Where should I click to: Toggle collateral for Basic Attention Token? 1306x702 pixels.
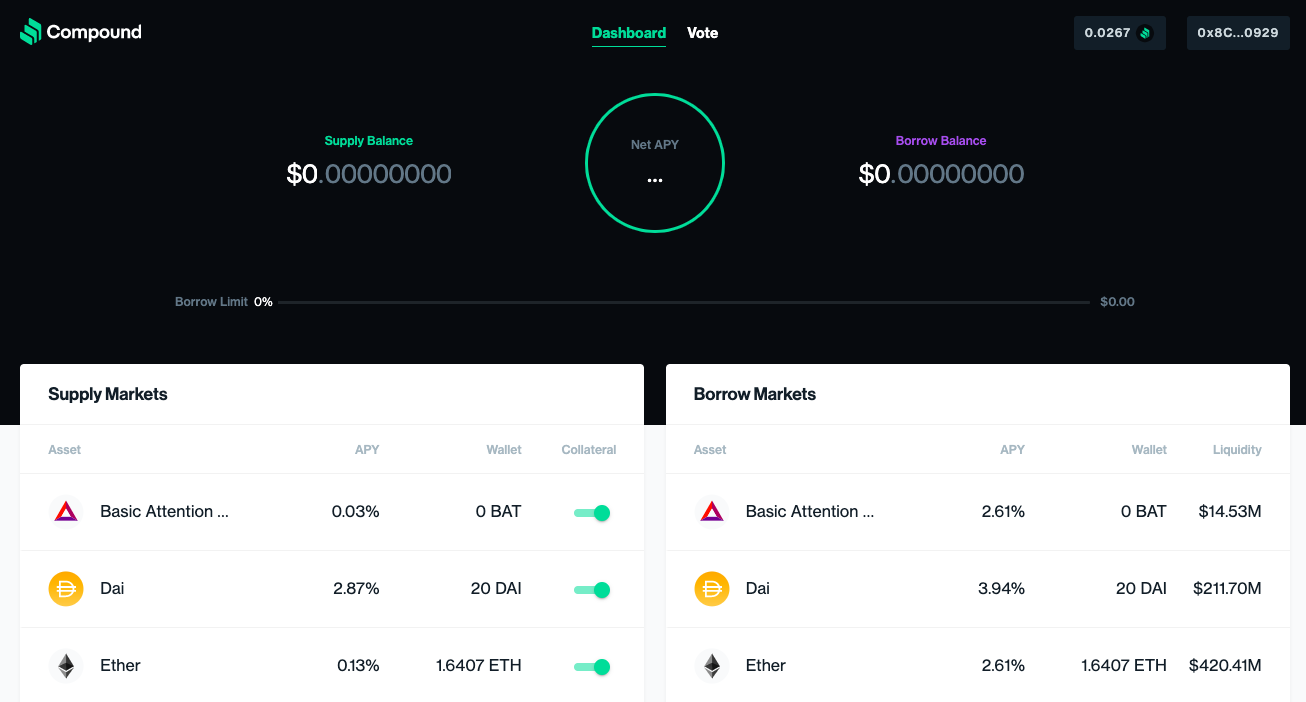click(592, 513)
